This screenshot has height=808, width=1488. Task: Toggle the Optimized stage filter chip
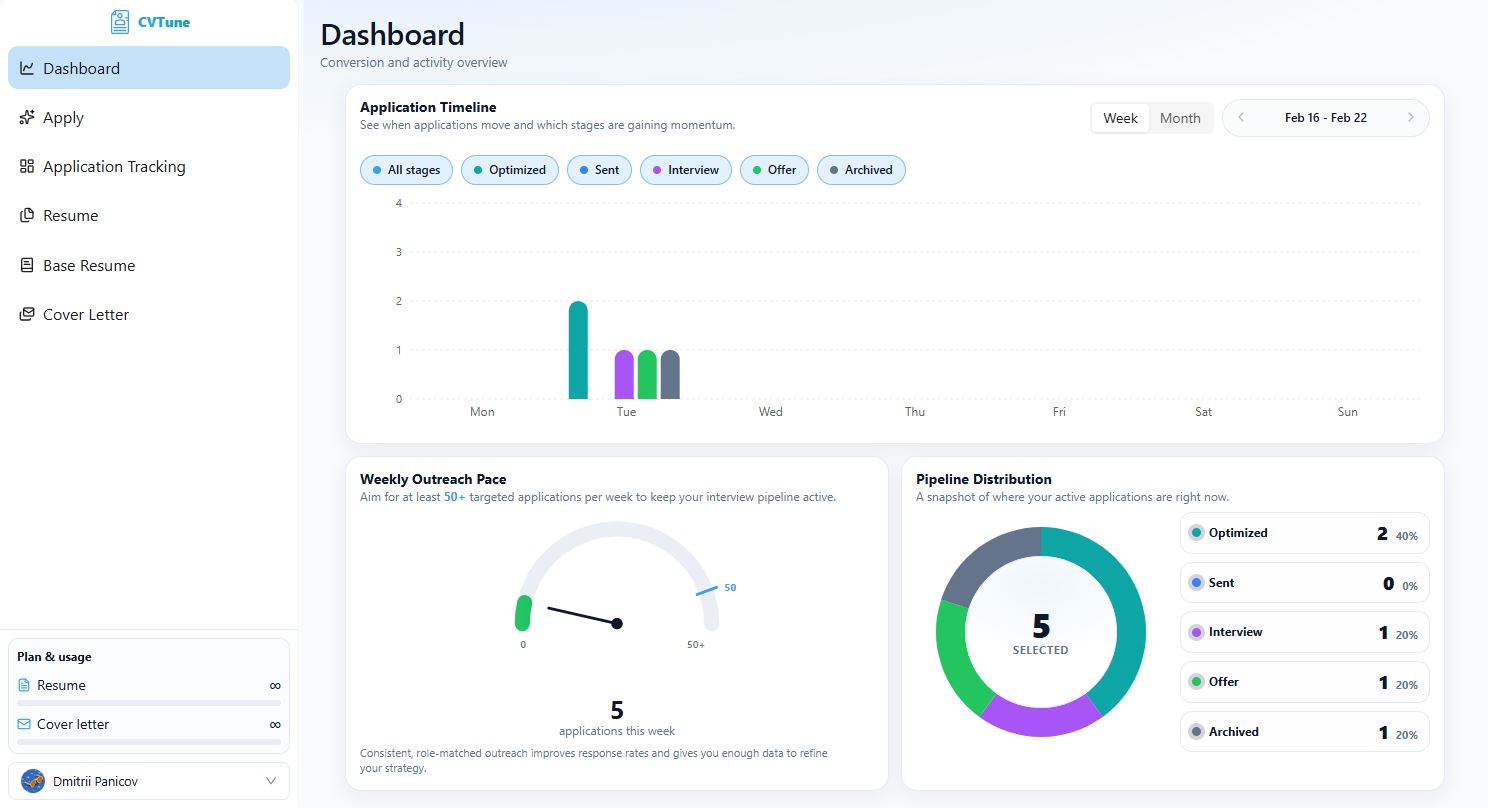point(508,170)
